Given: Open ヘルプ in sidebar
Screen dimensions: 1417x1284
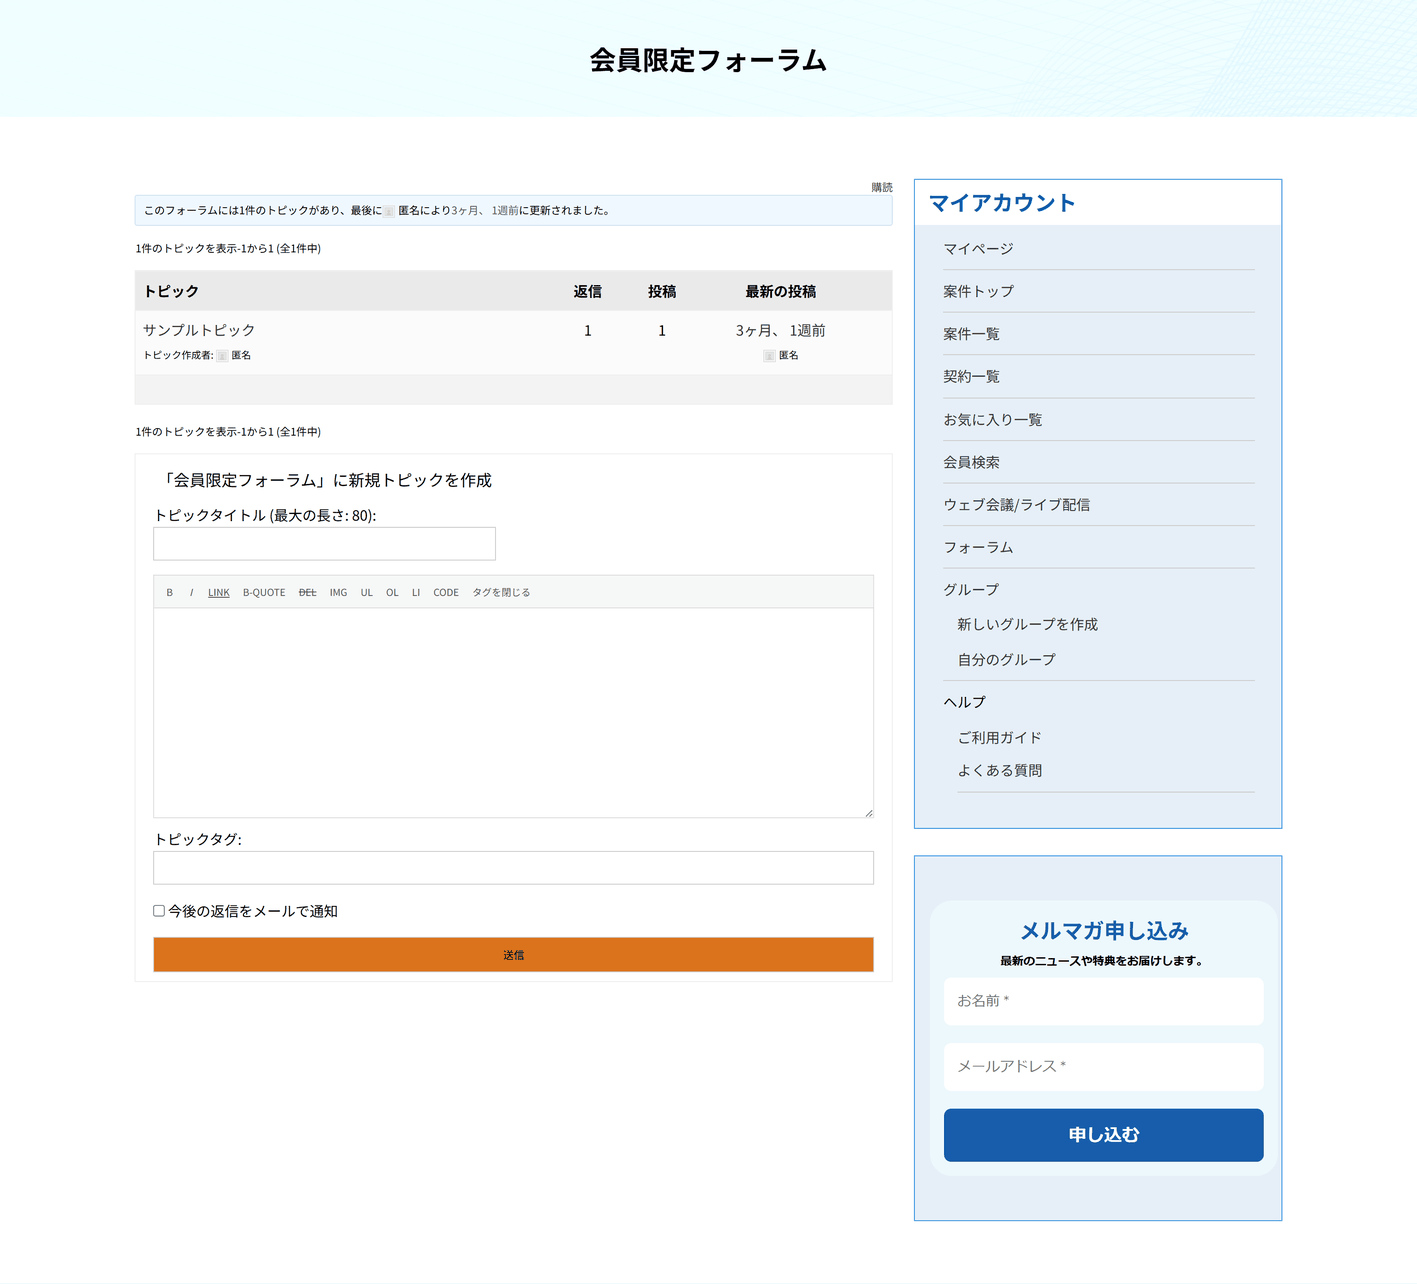Looking at the screenshot, I should 964,702.
